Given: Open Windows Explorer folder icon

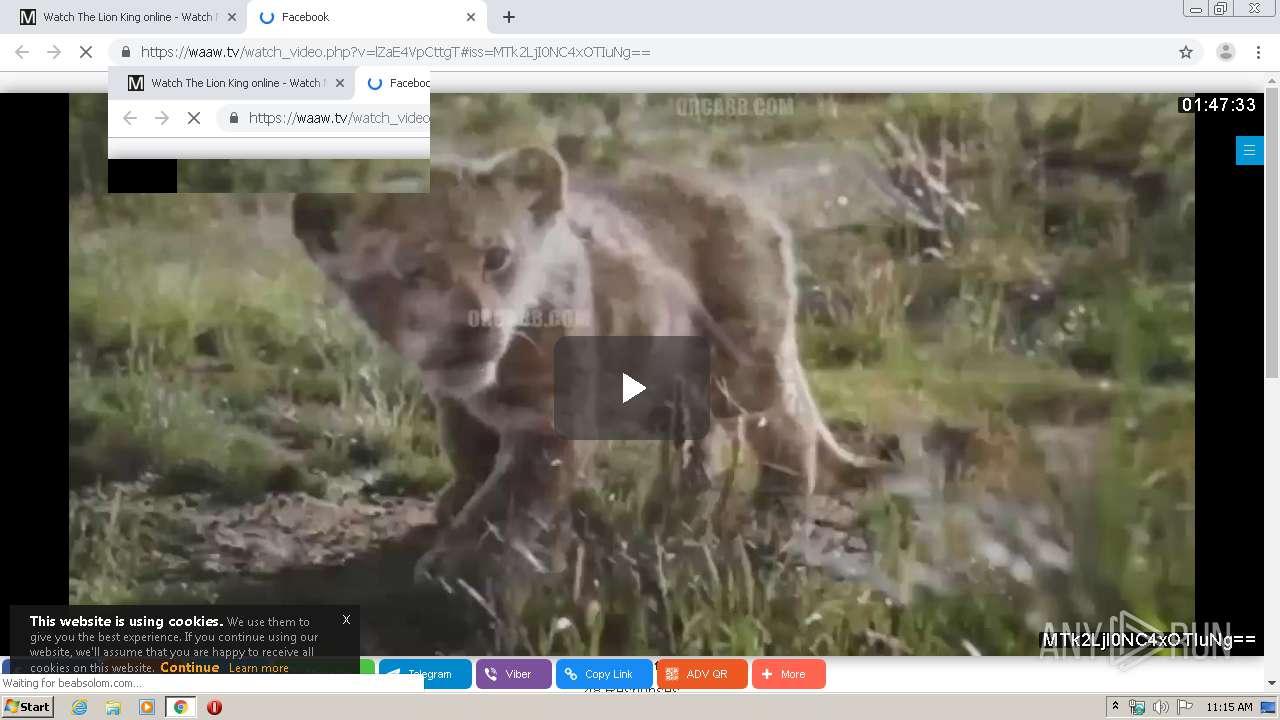Looking at the screenshot, I should (x=113, y=707).
